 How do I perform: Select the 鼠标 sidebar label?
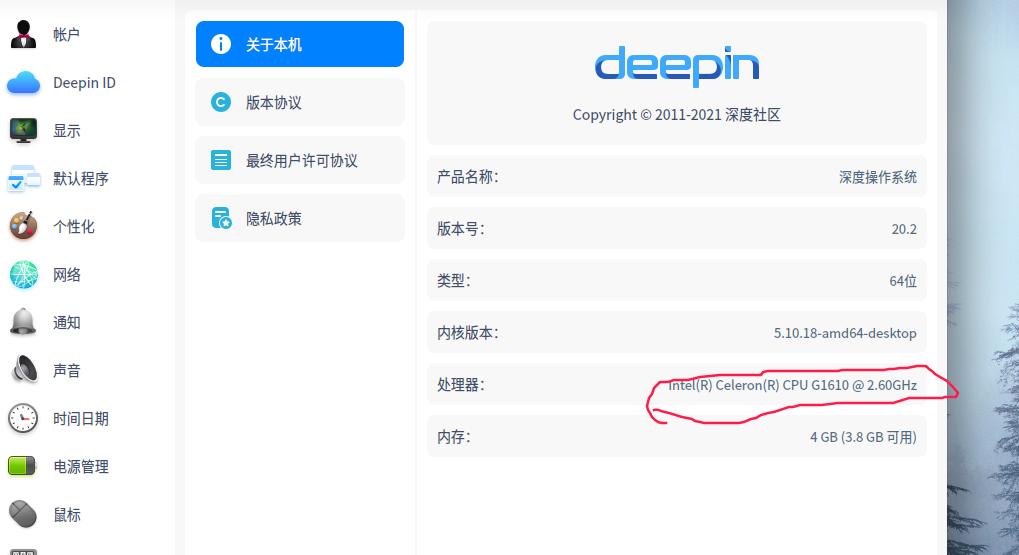(x=67, y=515)
